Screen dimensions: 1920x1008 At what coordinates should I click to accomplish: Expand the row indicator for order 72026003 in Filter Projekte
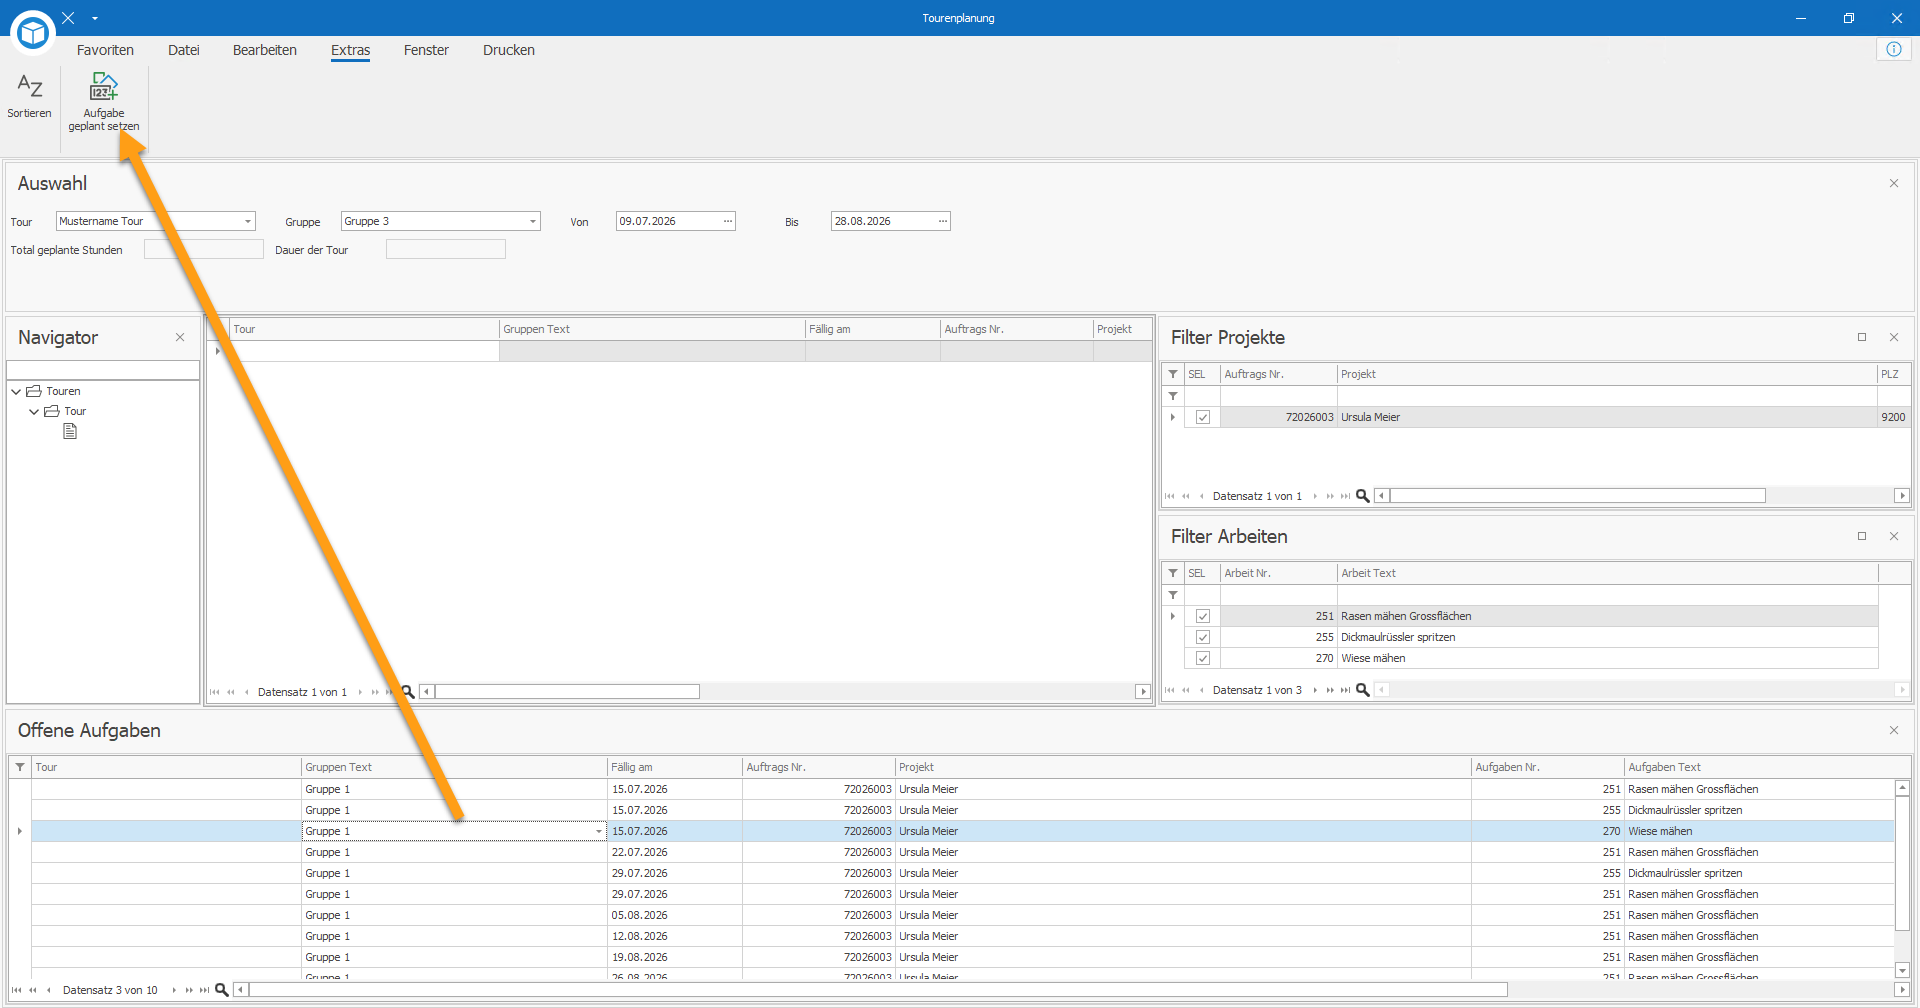pos(1173,417)
